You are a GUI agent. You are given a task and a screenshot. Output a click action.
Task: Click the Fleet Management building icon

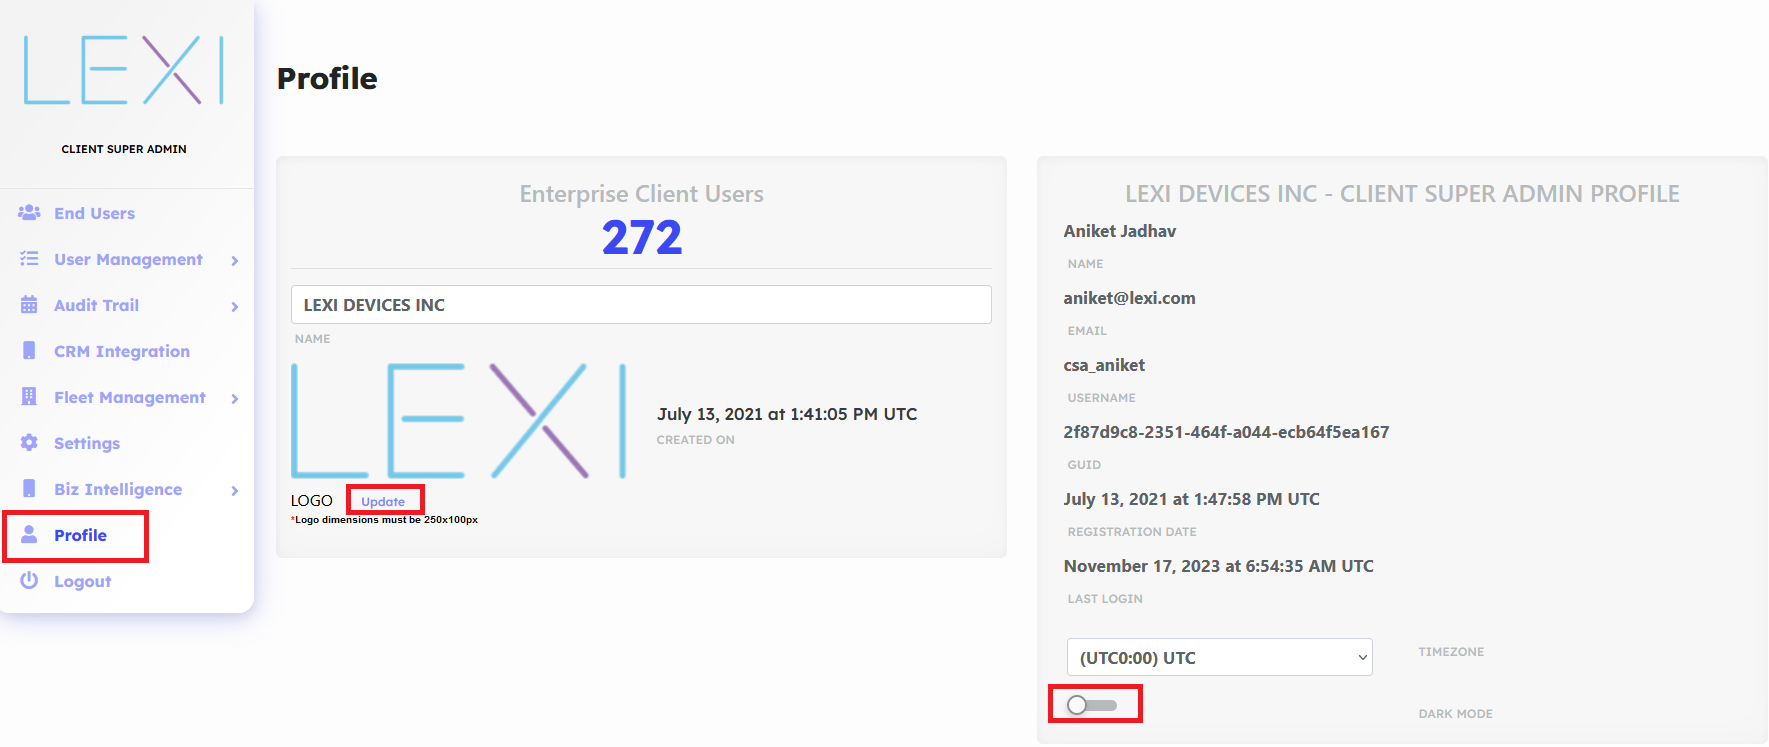[29, 397]
